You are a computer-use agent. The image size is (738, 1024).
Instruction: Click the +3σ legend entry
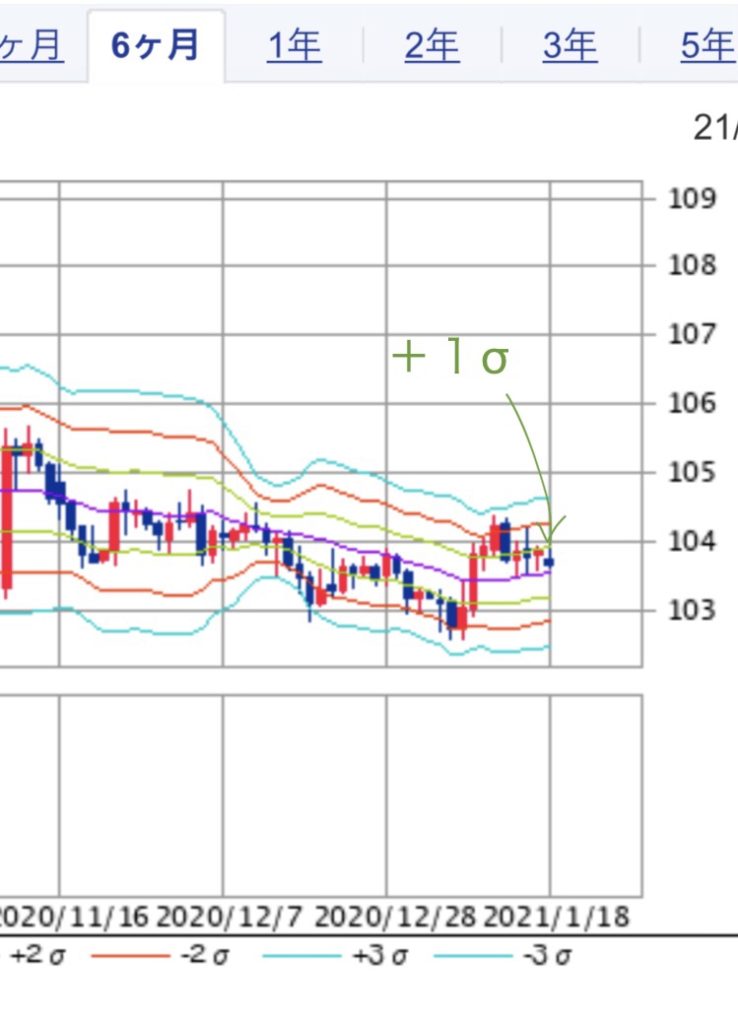336,956
